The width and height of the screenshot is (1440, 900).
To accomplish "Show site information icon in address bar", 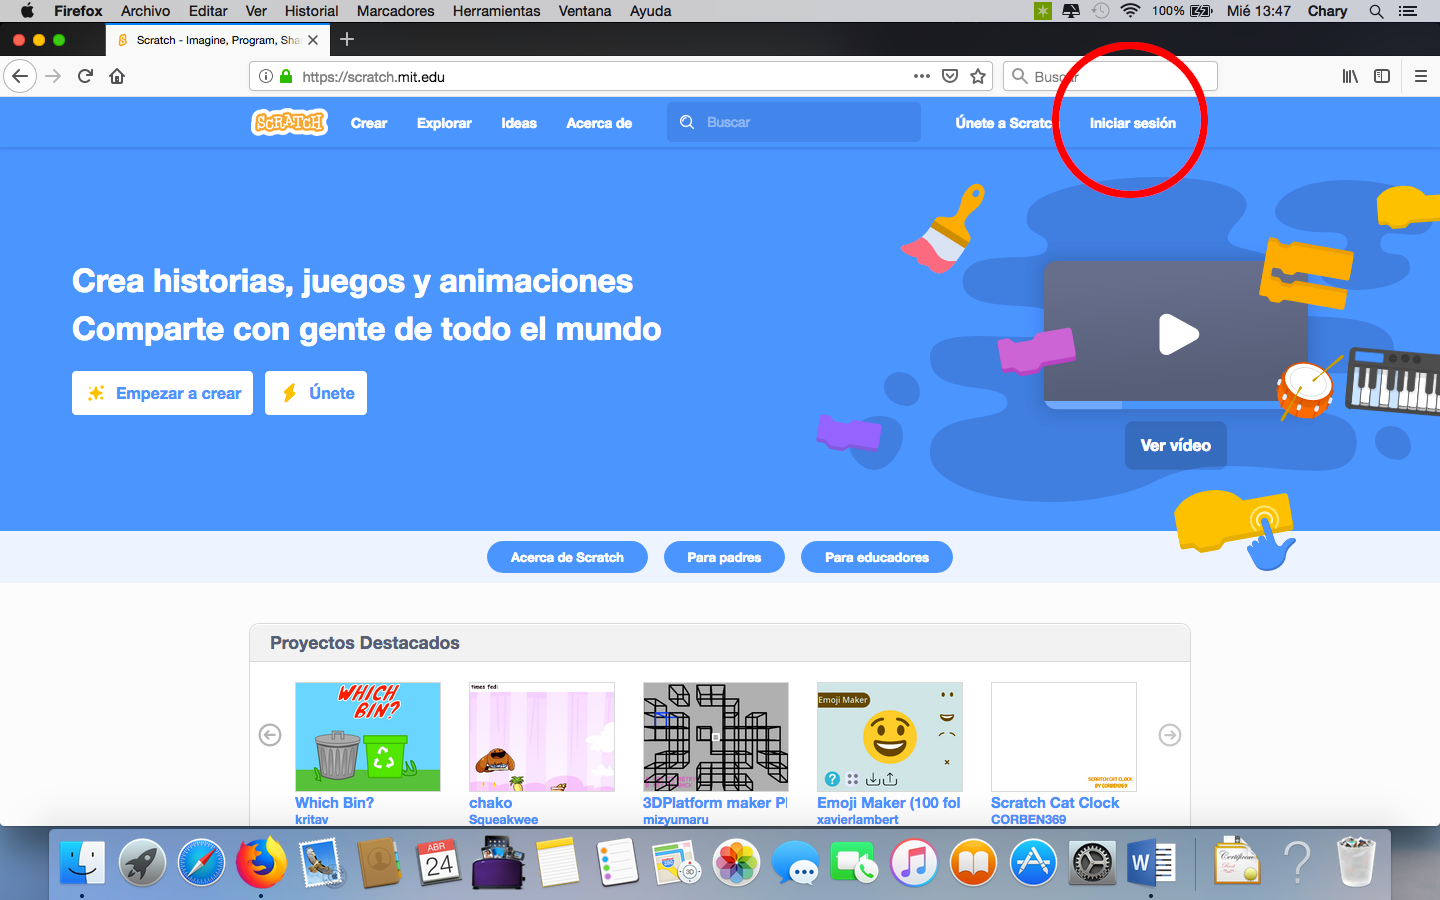I will pos(266,76).
